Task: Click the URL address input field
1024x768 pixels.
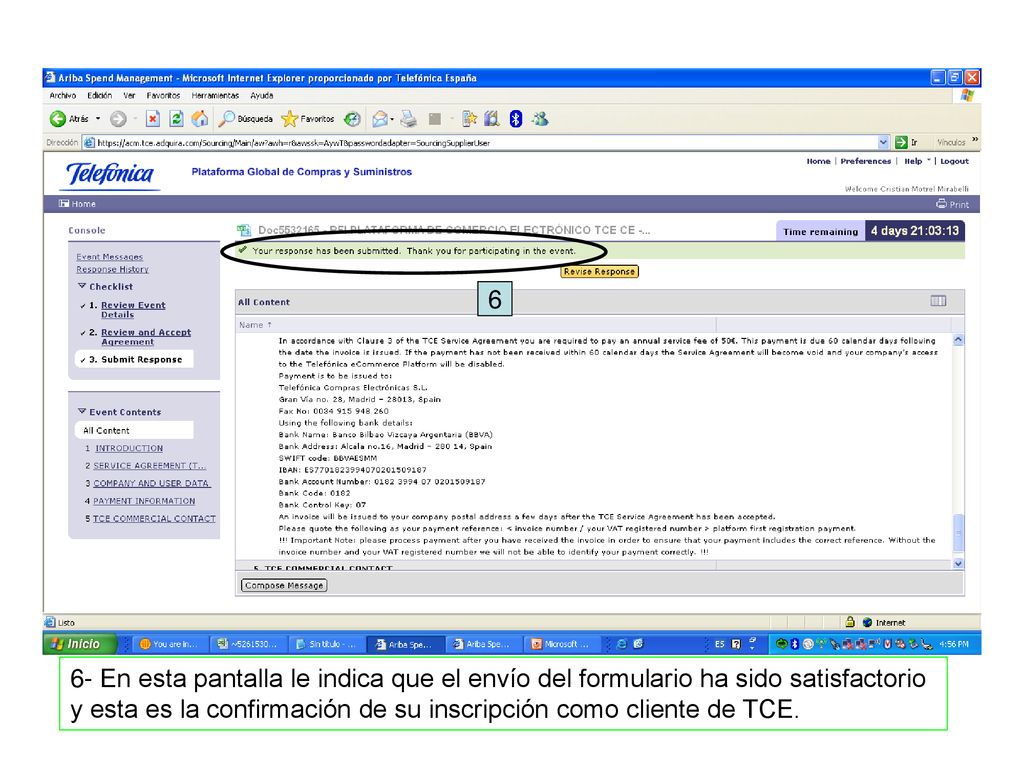Action: (x=487, y=142)
